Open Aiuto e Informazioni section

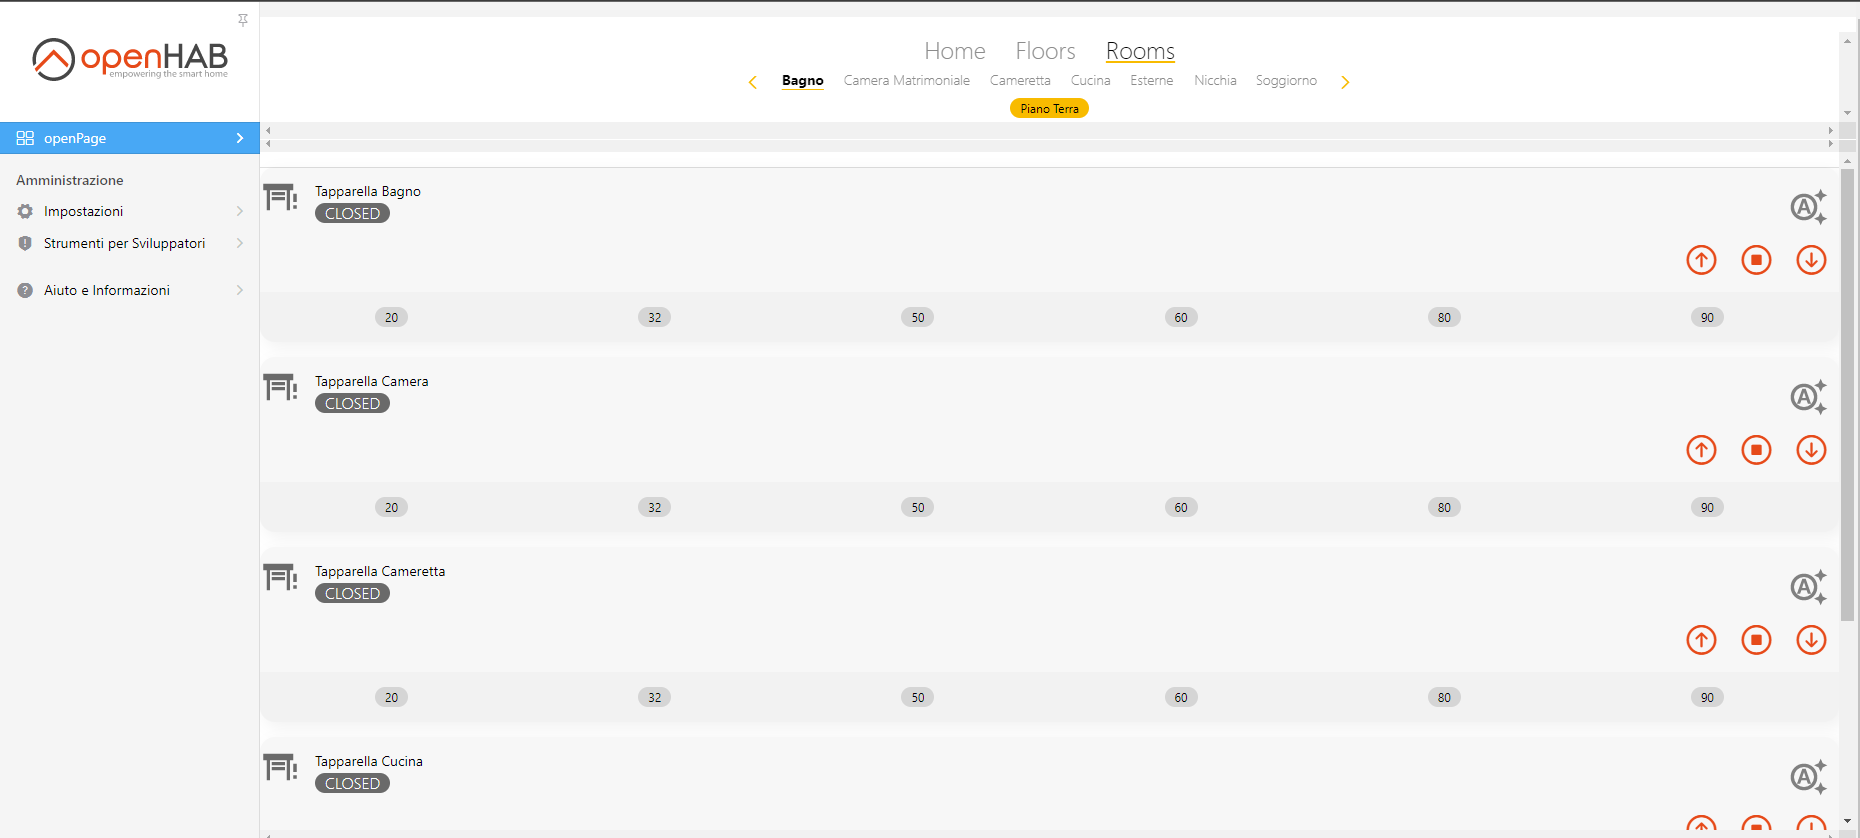point(130,290)
